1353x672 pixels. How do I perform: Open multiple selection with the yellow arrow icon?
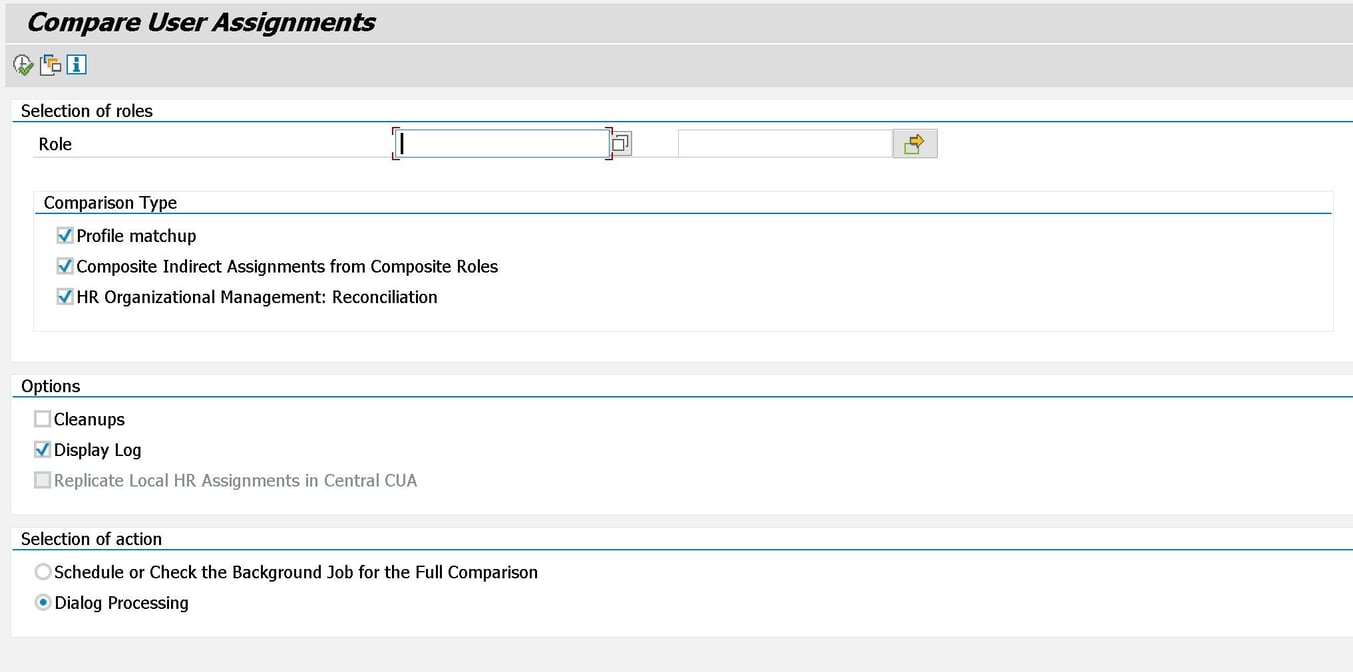point(913,143)
